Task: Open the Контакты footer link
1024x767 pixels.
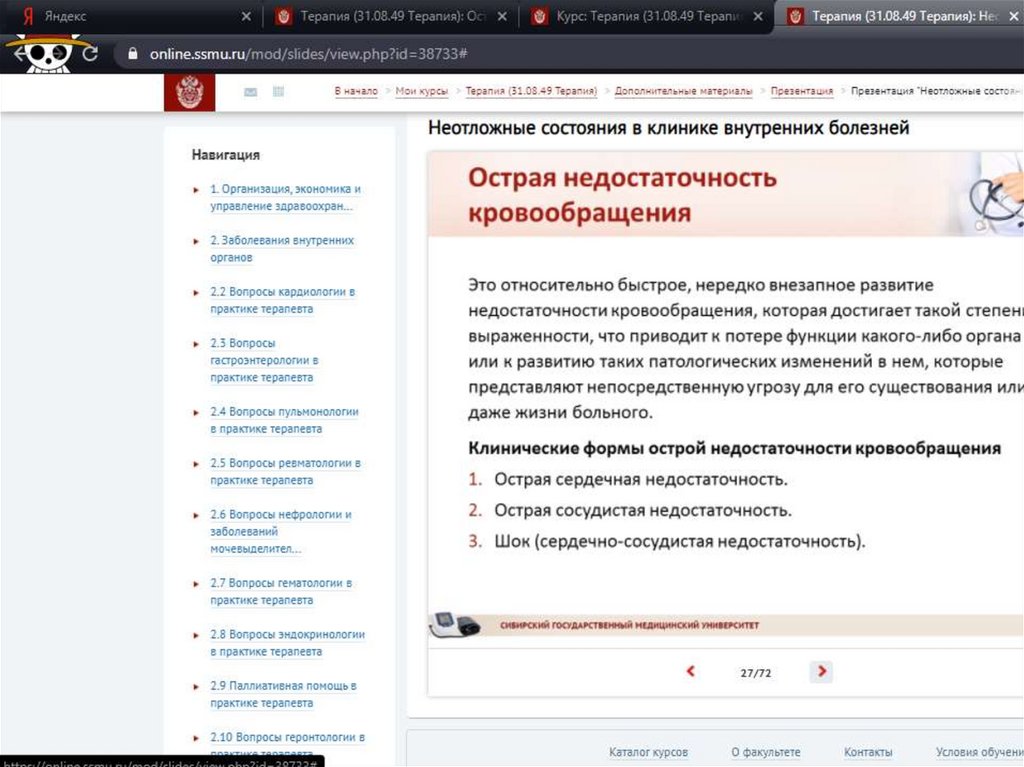Action: [x=868, y=752]
